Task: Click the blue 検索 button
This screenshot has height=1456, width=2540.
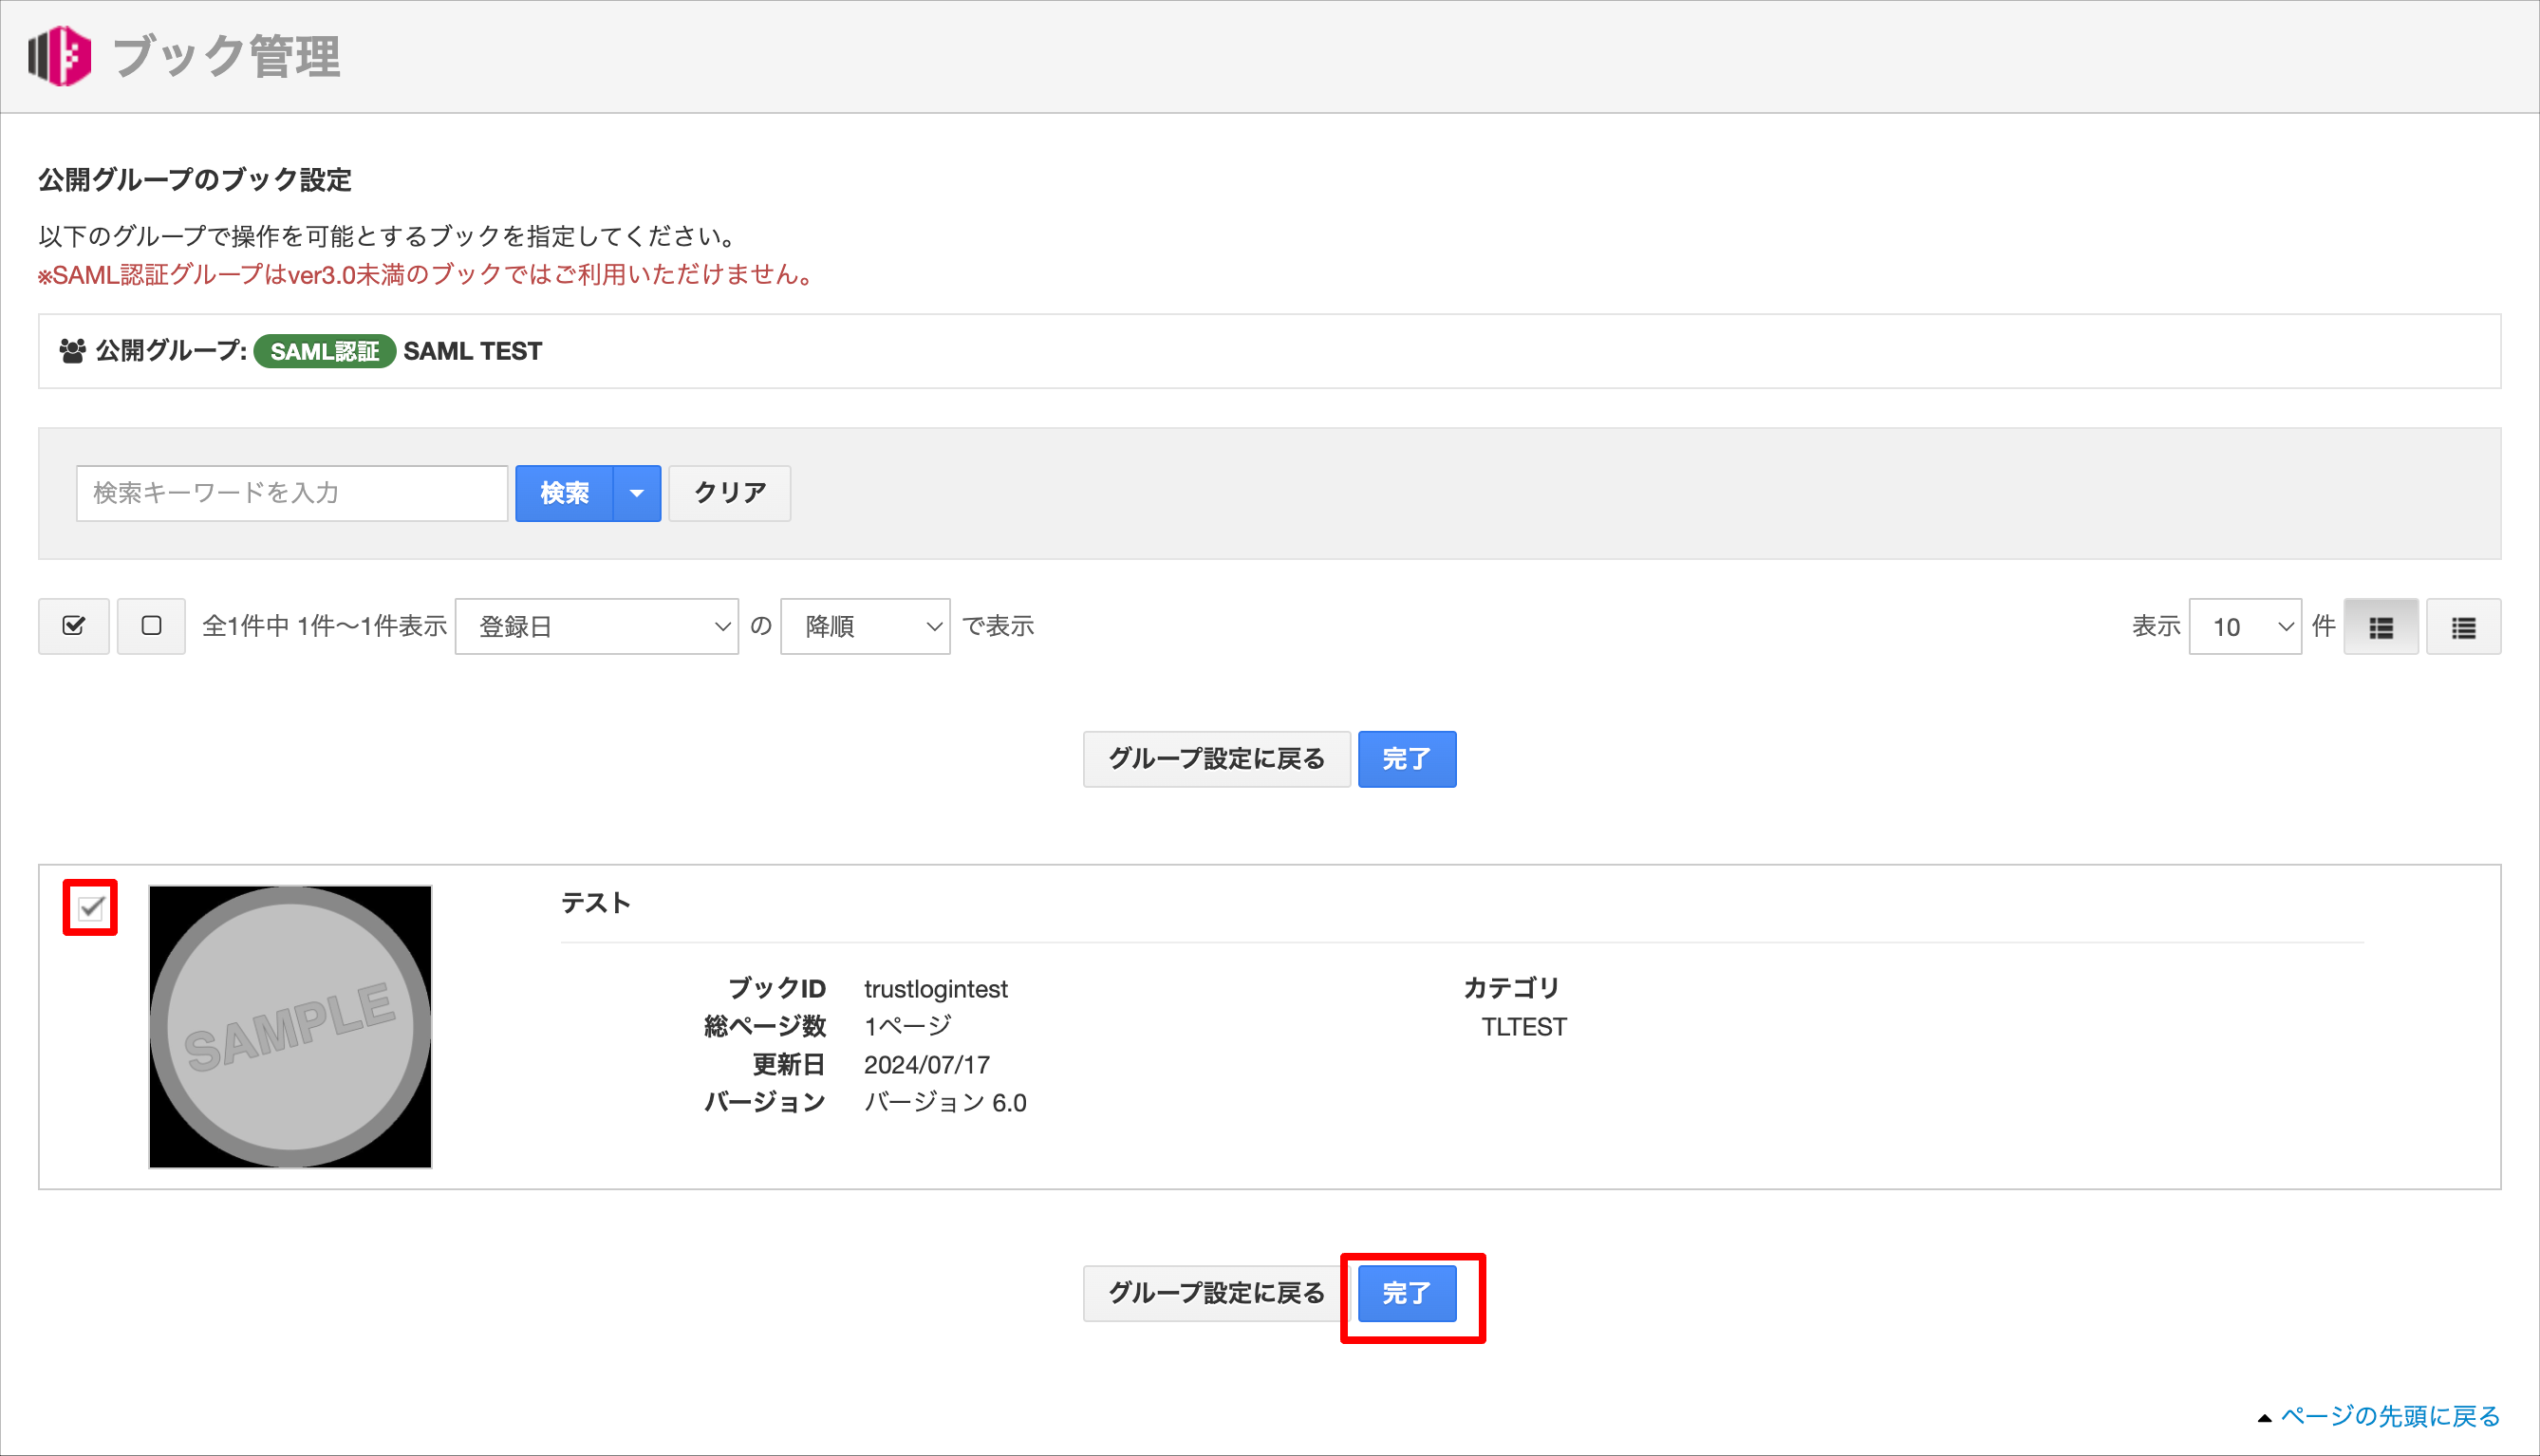Action: [564, 493]
